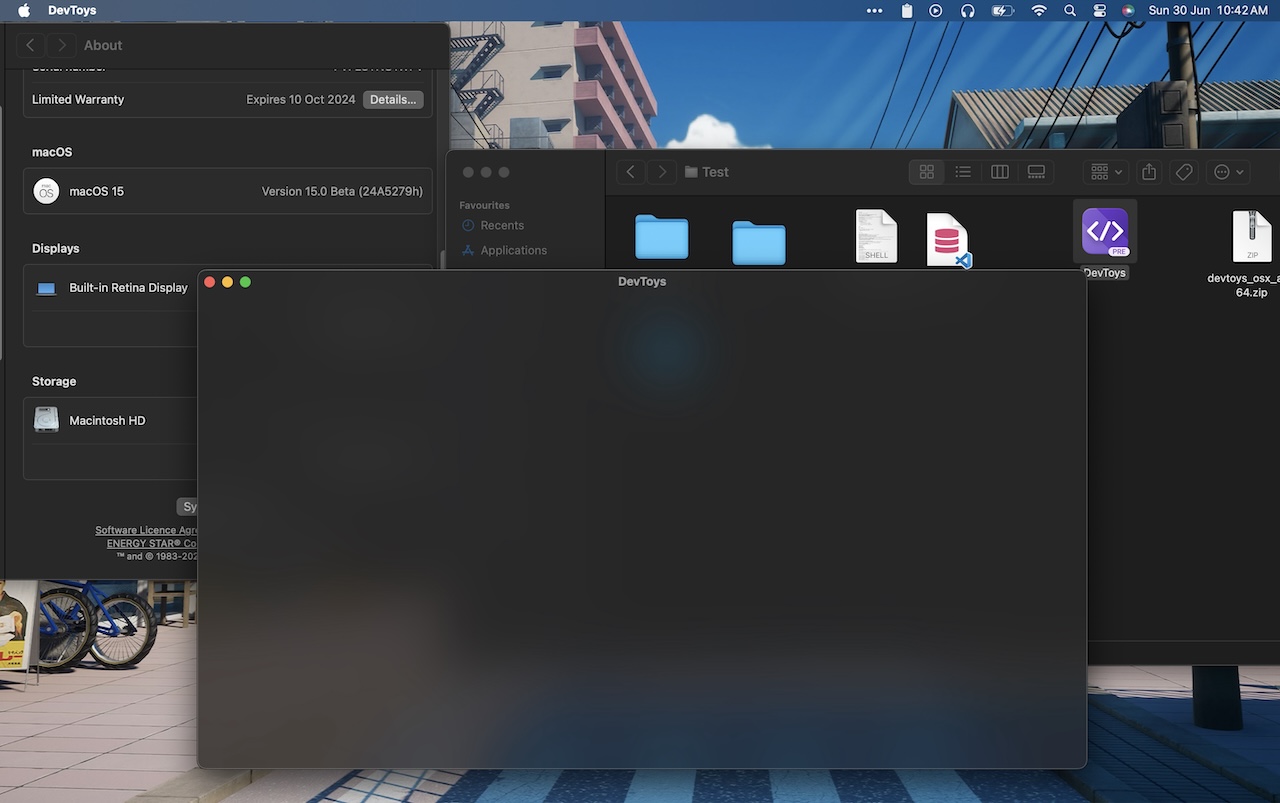Launch Siri from menu bar
Viewport: 1280px width, 803px height.
[x=1128, y=10]
